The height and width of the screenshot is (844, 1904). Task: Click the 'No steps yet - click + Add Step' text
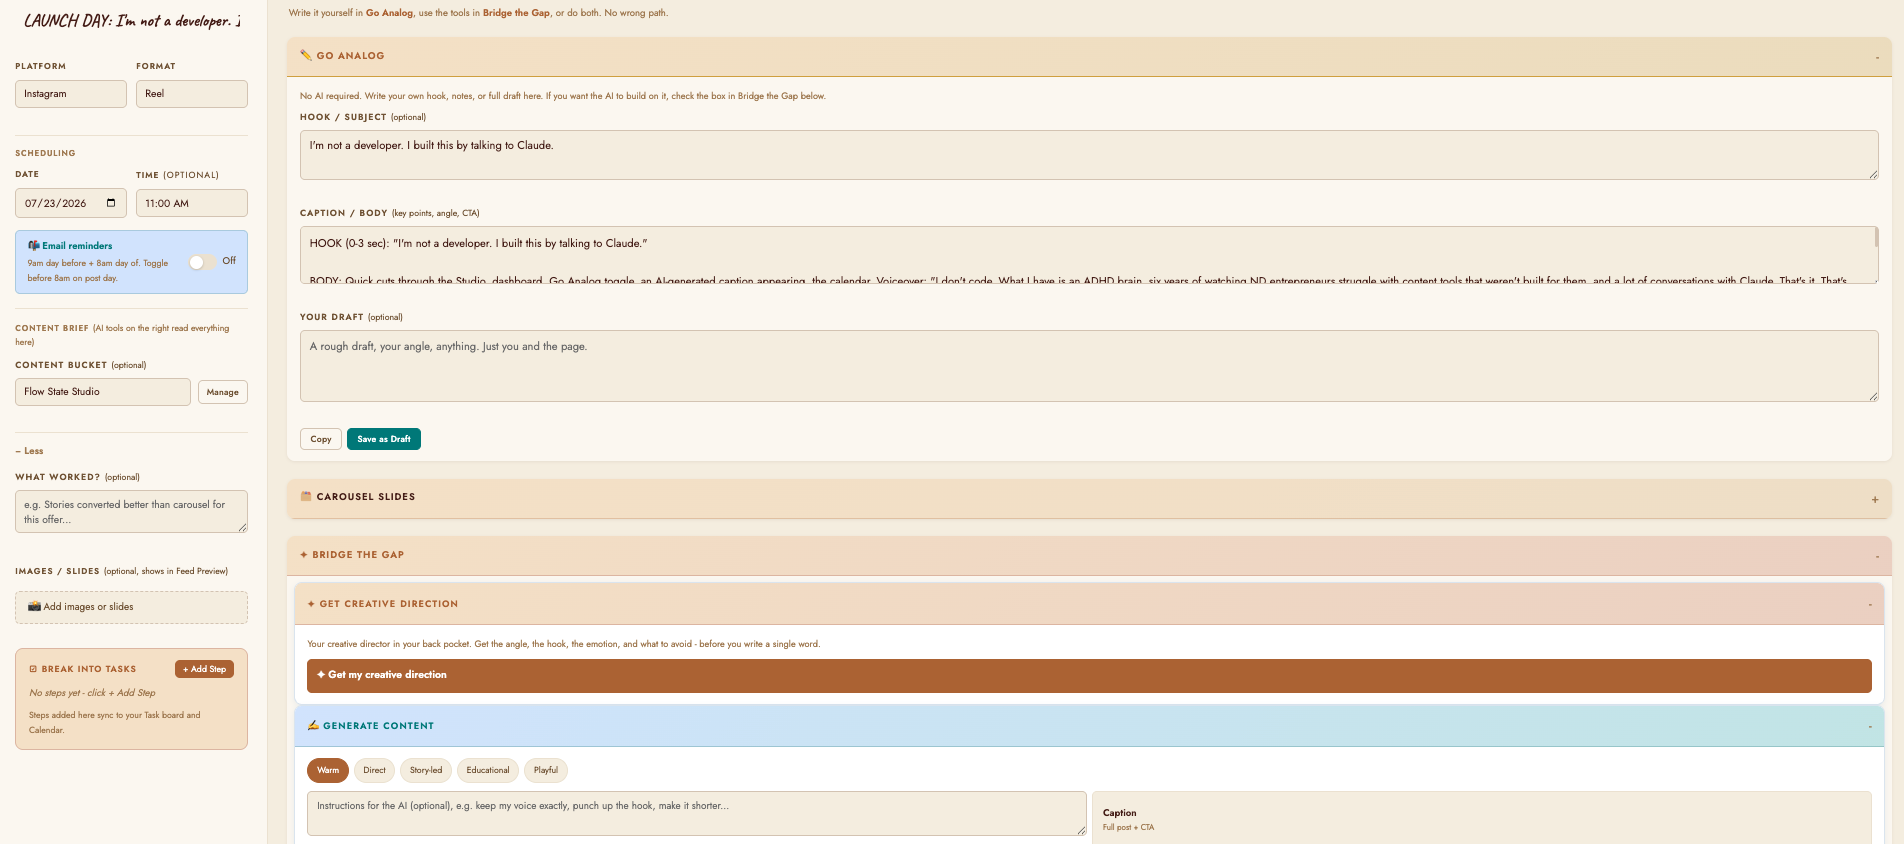[x=92, y=693]
